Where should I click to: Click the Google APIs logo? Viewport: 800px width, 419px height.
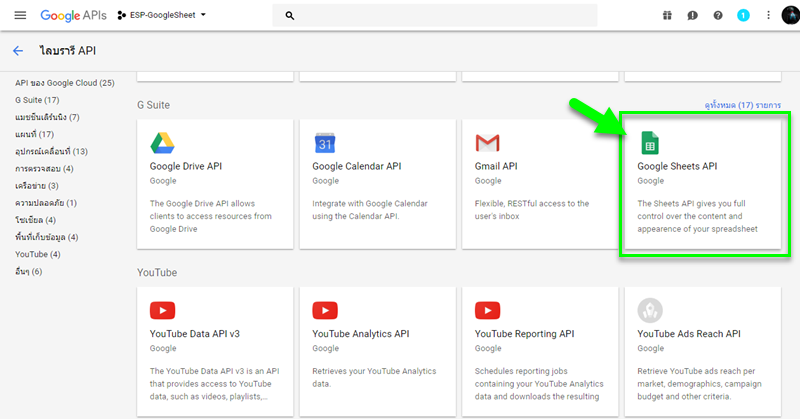pos(73,15)
